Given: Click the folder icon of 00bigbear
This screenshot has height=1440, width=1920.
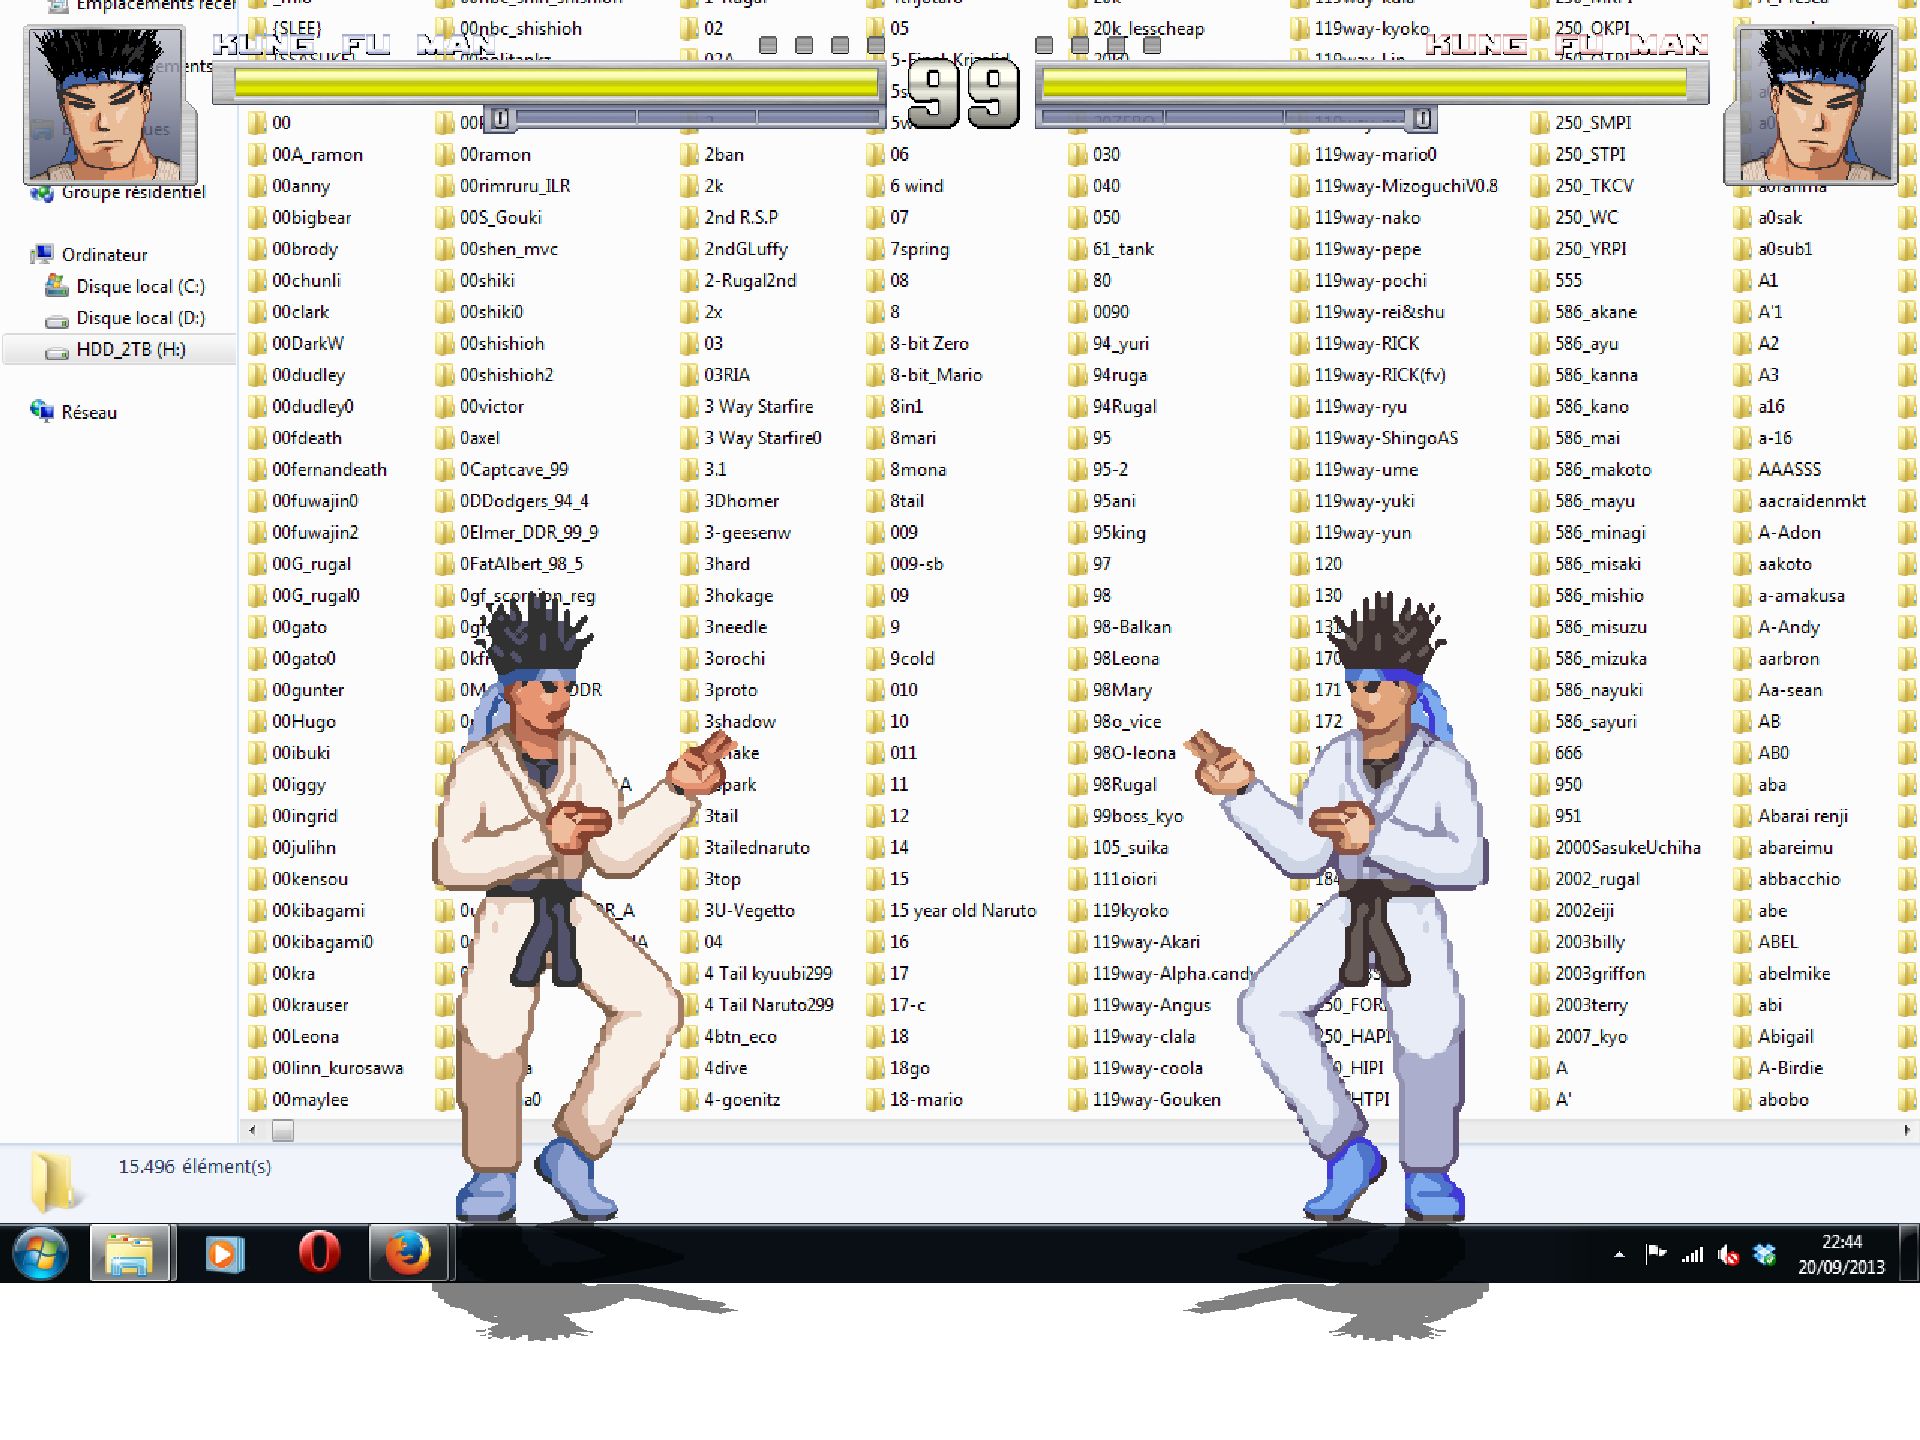Looking at the screenshot, I should pyautogui.click(x=257, y=218).
